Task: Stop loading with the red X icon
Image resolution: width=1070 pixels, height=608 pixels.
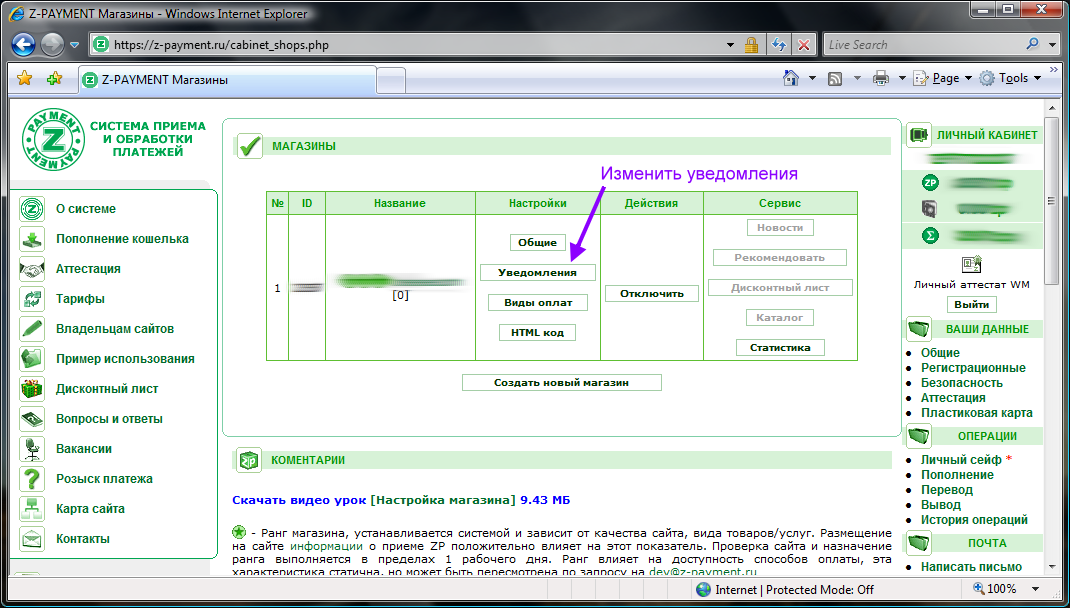Action: [x=804, y=45]
